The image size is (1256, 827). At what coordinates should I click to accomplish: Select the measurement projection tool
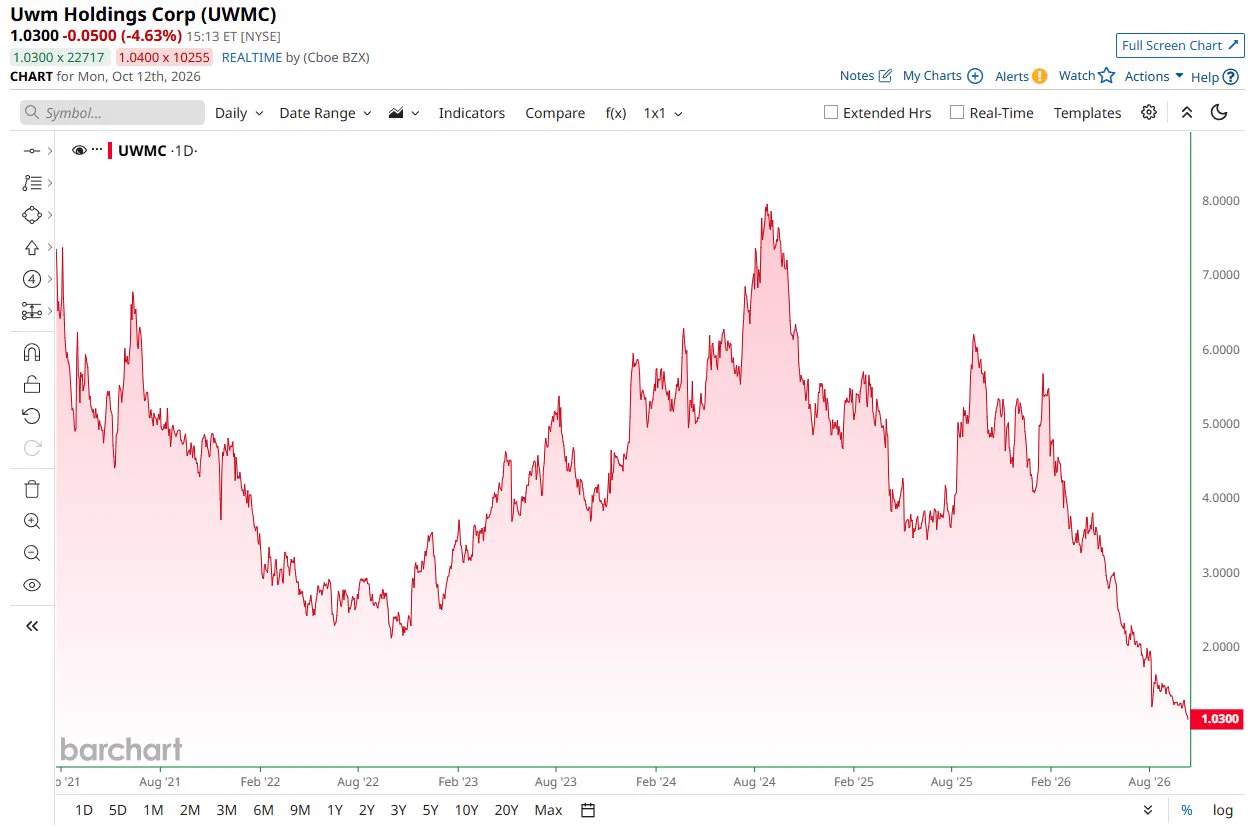coord(31,311)
